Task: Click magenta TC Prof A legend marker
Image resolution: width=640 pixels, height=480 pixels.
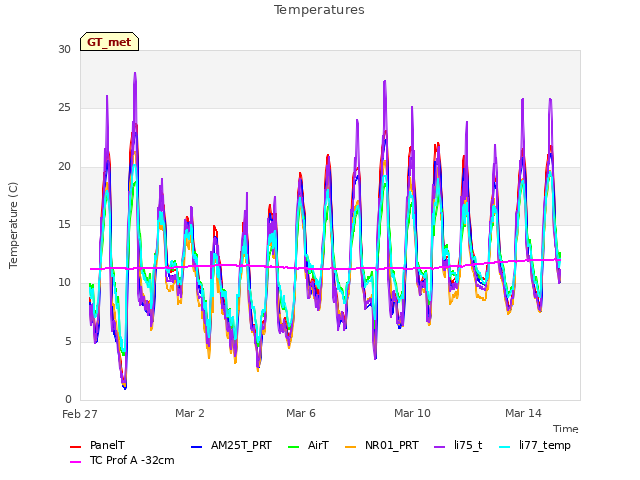Action: pos(76,462)
